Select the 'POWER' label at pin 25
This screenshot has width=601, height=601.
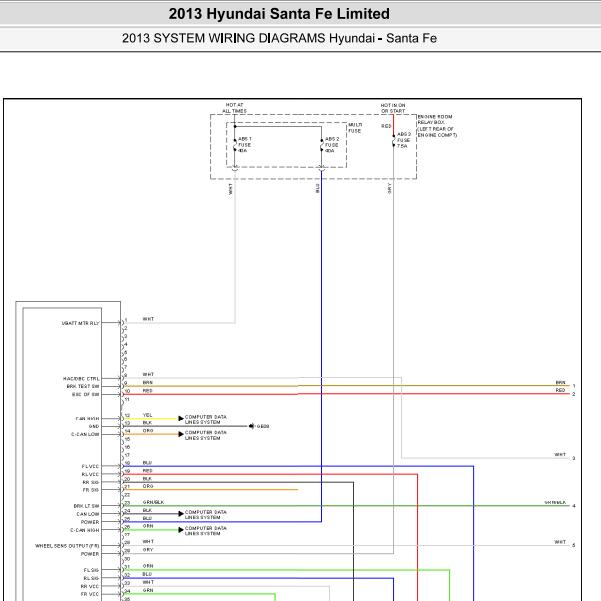tap(90, 522)
